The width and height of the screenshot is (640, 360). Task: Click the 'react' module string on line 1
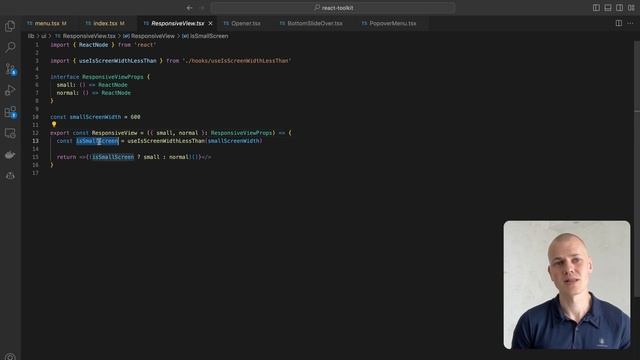point(145,45)
